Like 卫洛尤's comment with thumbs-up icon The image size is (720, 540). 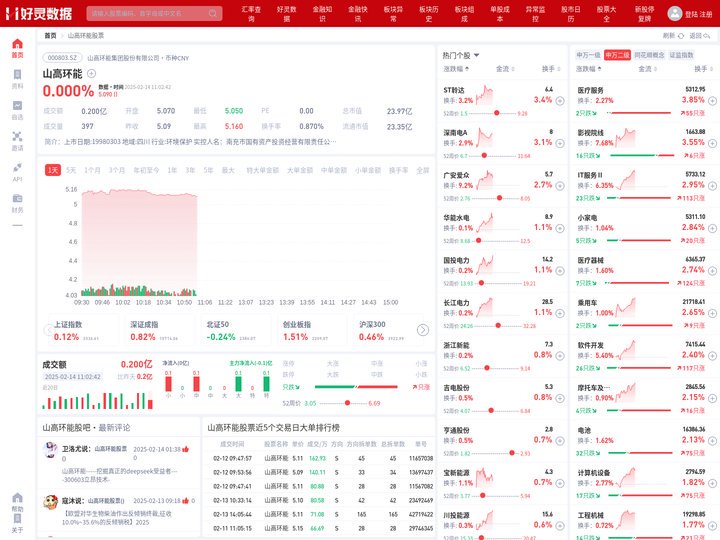click(186, 449)
